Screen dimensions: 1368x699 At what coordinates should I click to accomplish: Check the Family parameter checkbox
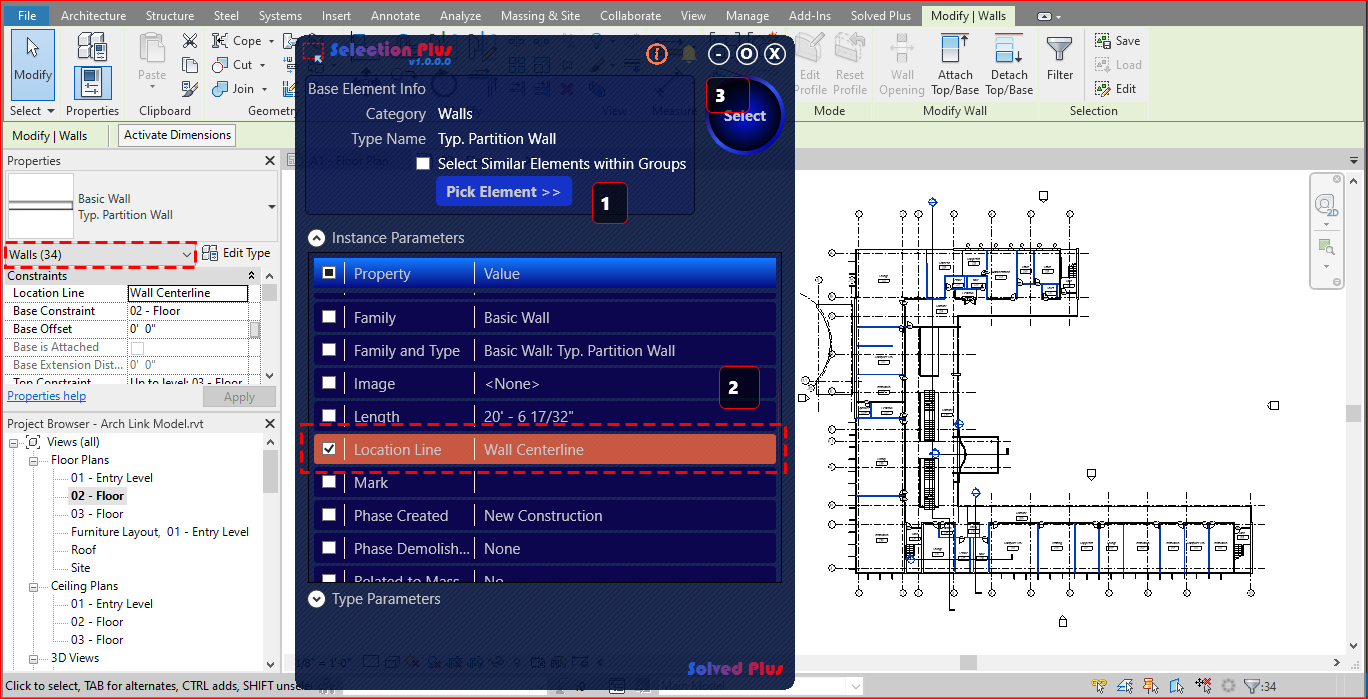pos(329,317)
